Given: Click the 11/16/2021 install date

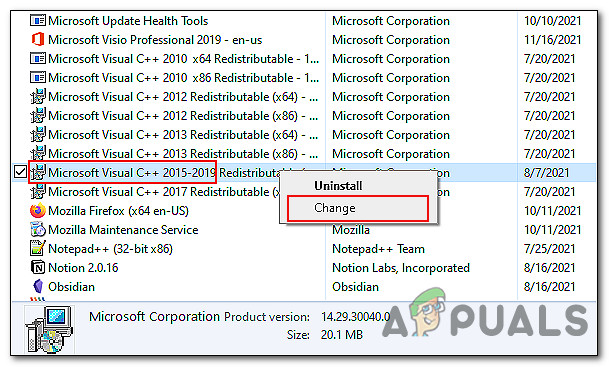Looking at the screenshot, I should click(552, 40).
